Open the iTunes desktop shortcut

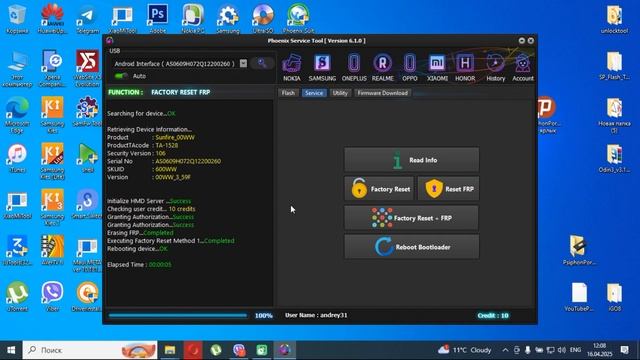[17, 159]
